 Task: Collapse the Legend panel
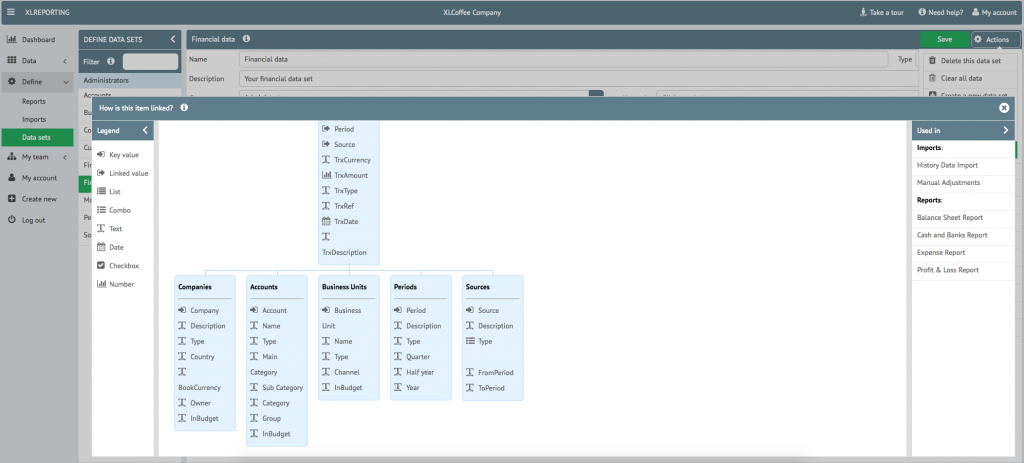(x=145, y=130)
